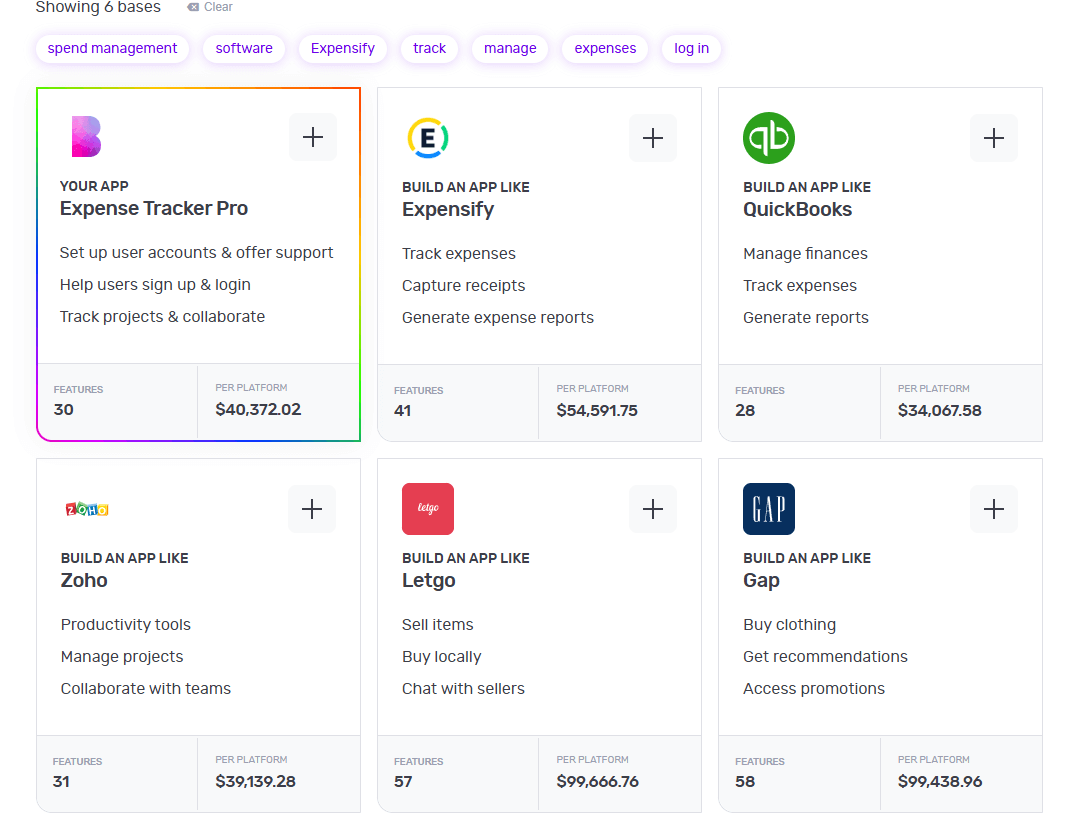This screenshot has height=830, width=1092.
Task: Open the Expensify card title
Action: pyautogui.click(x=448, y=210)
